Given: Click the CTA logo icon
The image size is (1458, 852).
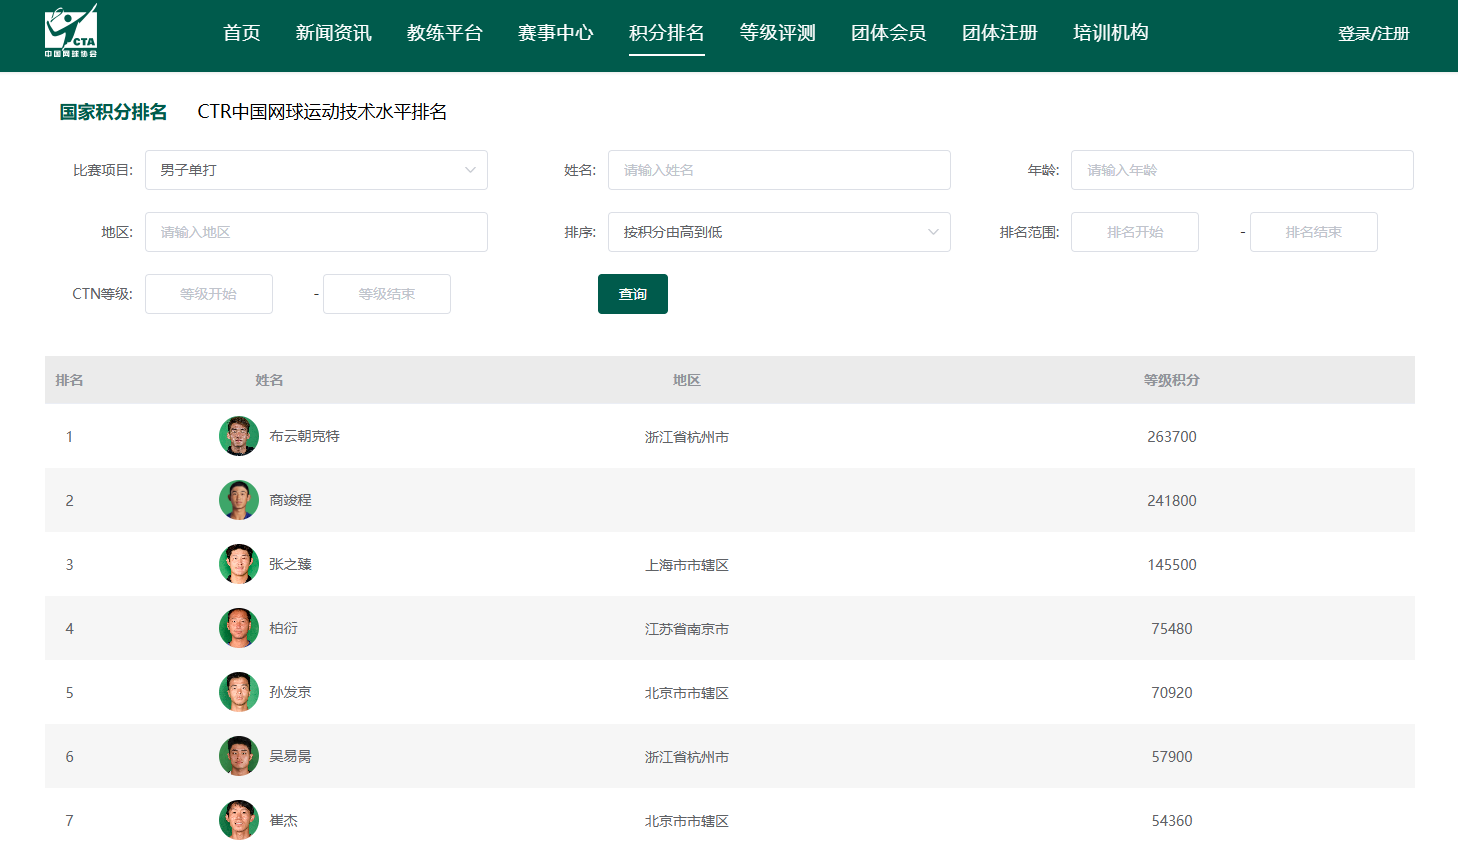Looking at the screenshot, I should pyautogui.click(x=71, y=31).
